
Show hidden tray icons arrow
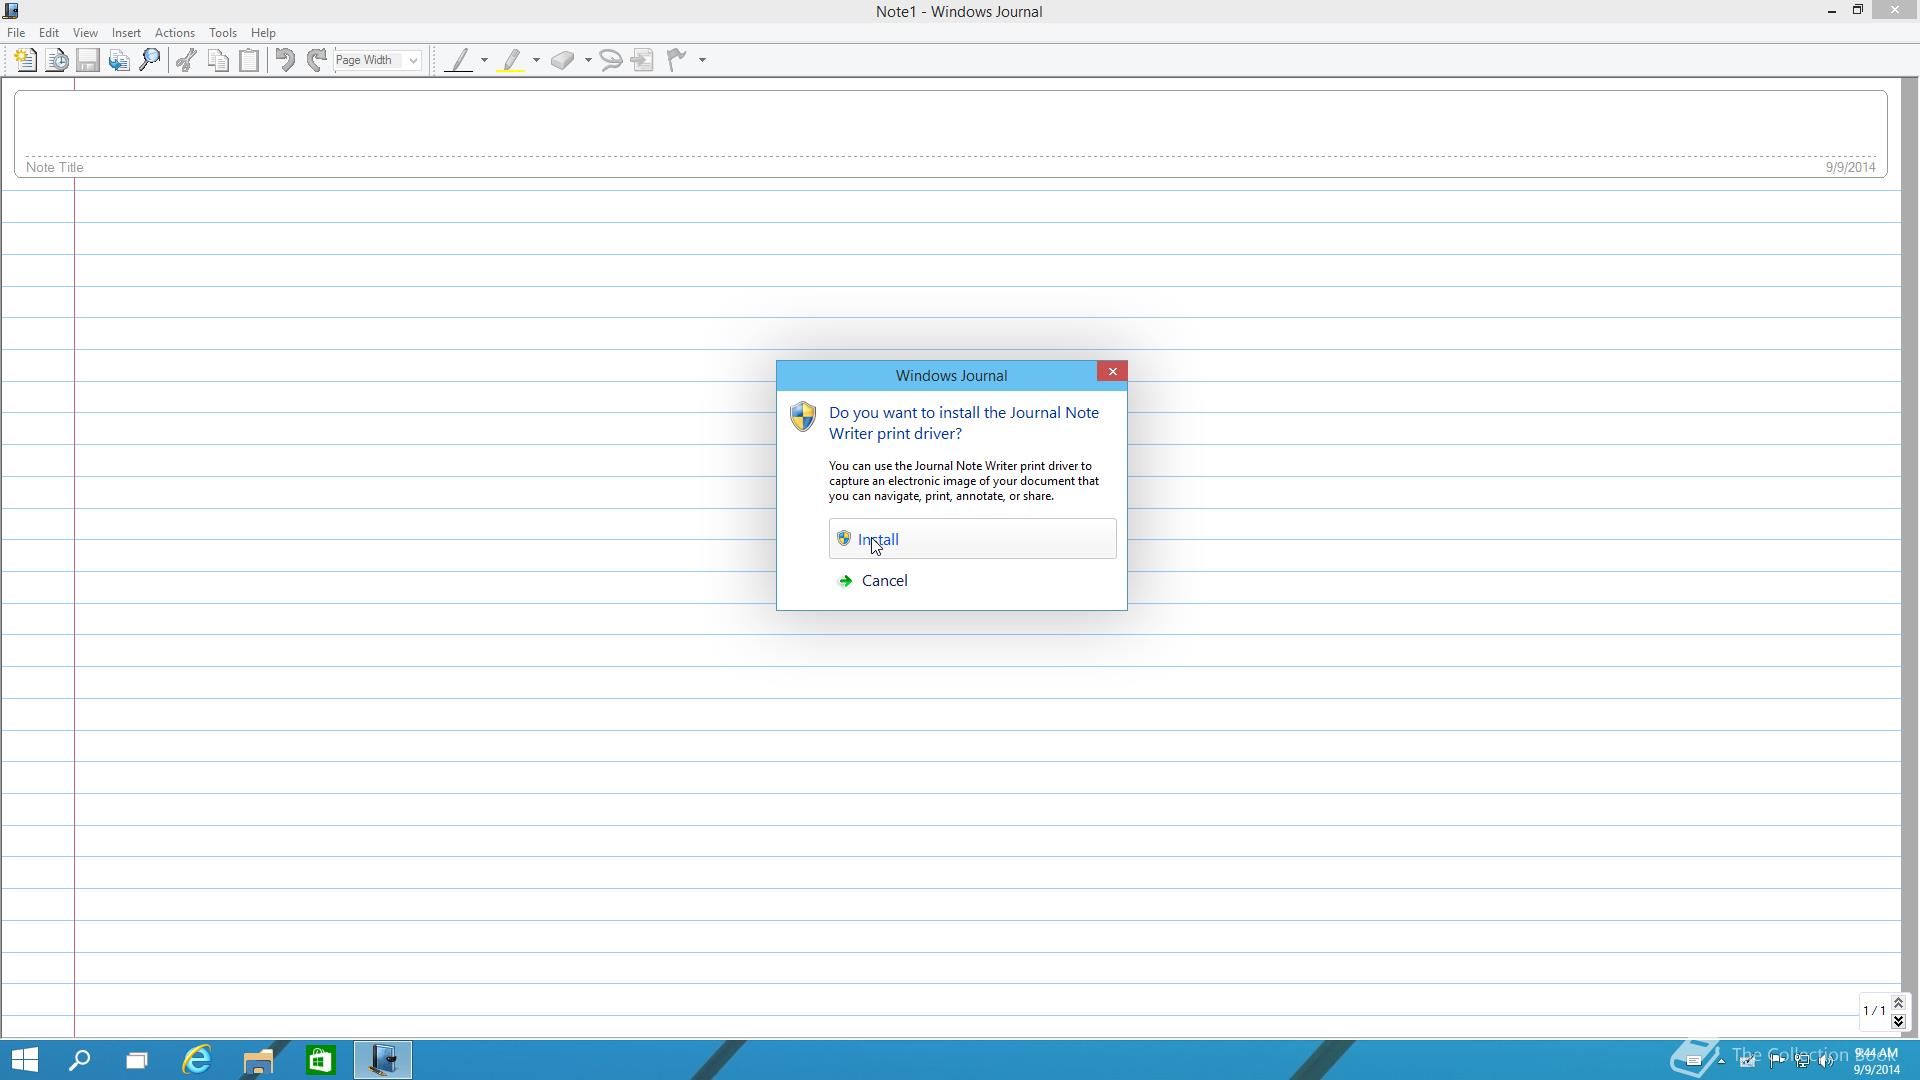point(1721,1061)
